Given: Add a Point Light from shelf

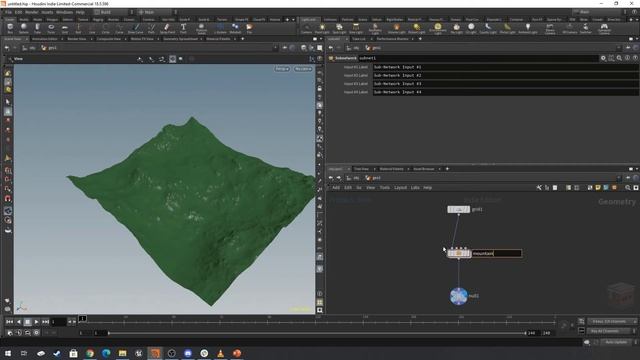Looking at the screenshot, I should [x=322, y=29].
